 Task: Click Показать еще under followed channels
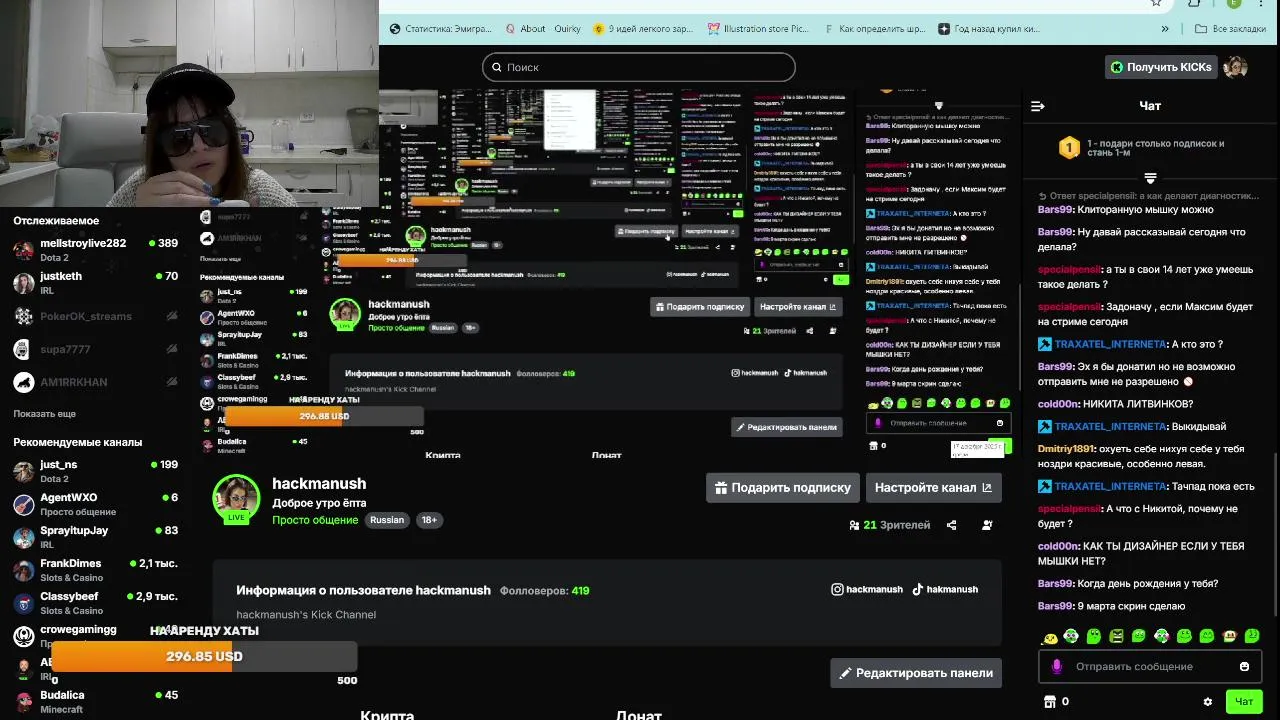click(x=44, y=414)
